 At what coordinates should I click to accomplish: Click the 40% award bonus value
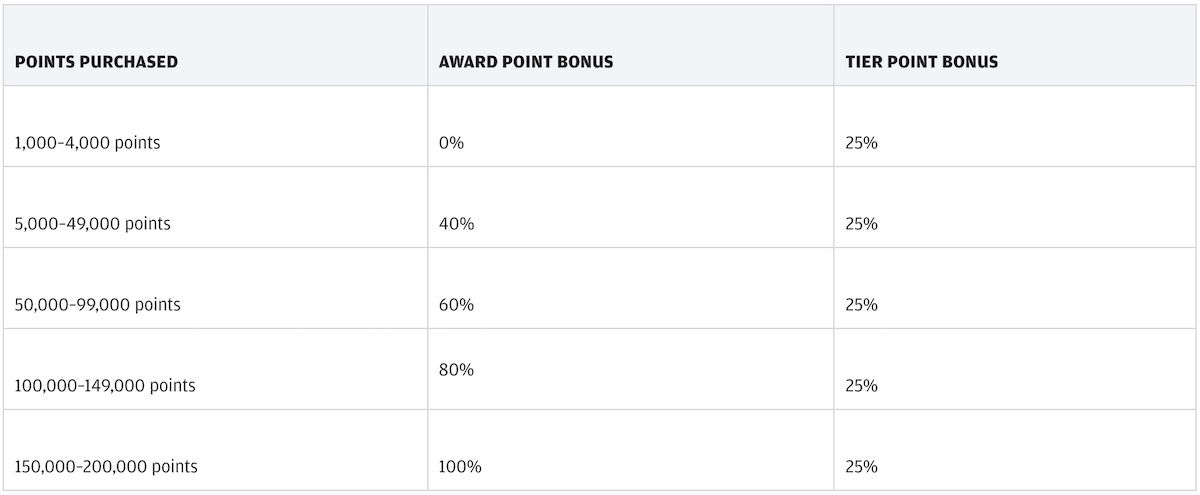point(456,224)
